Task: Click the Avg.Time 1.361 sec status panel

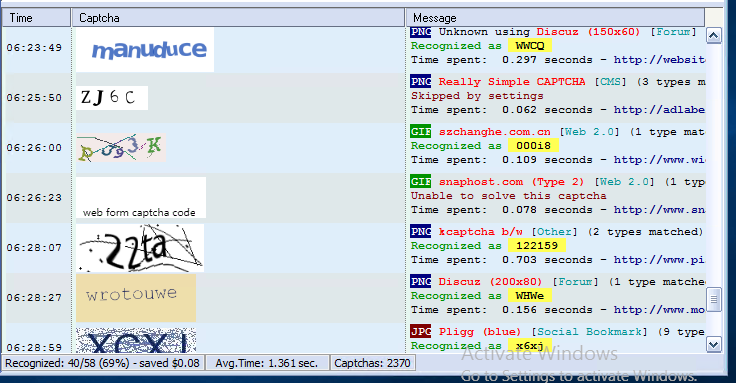Action: click(x=267, y=363)
